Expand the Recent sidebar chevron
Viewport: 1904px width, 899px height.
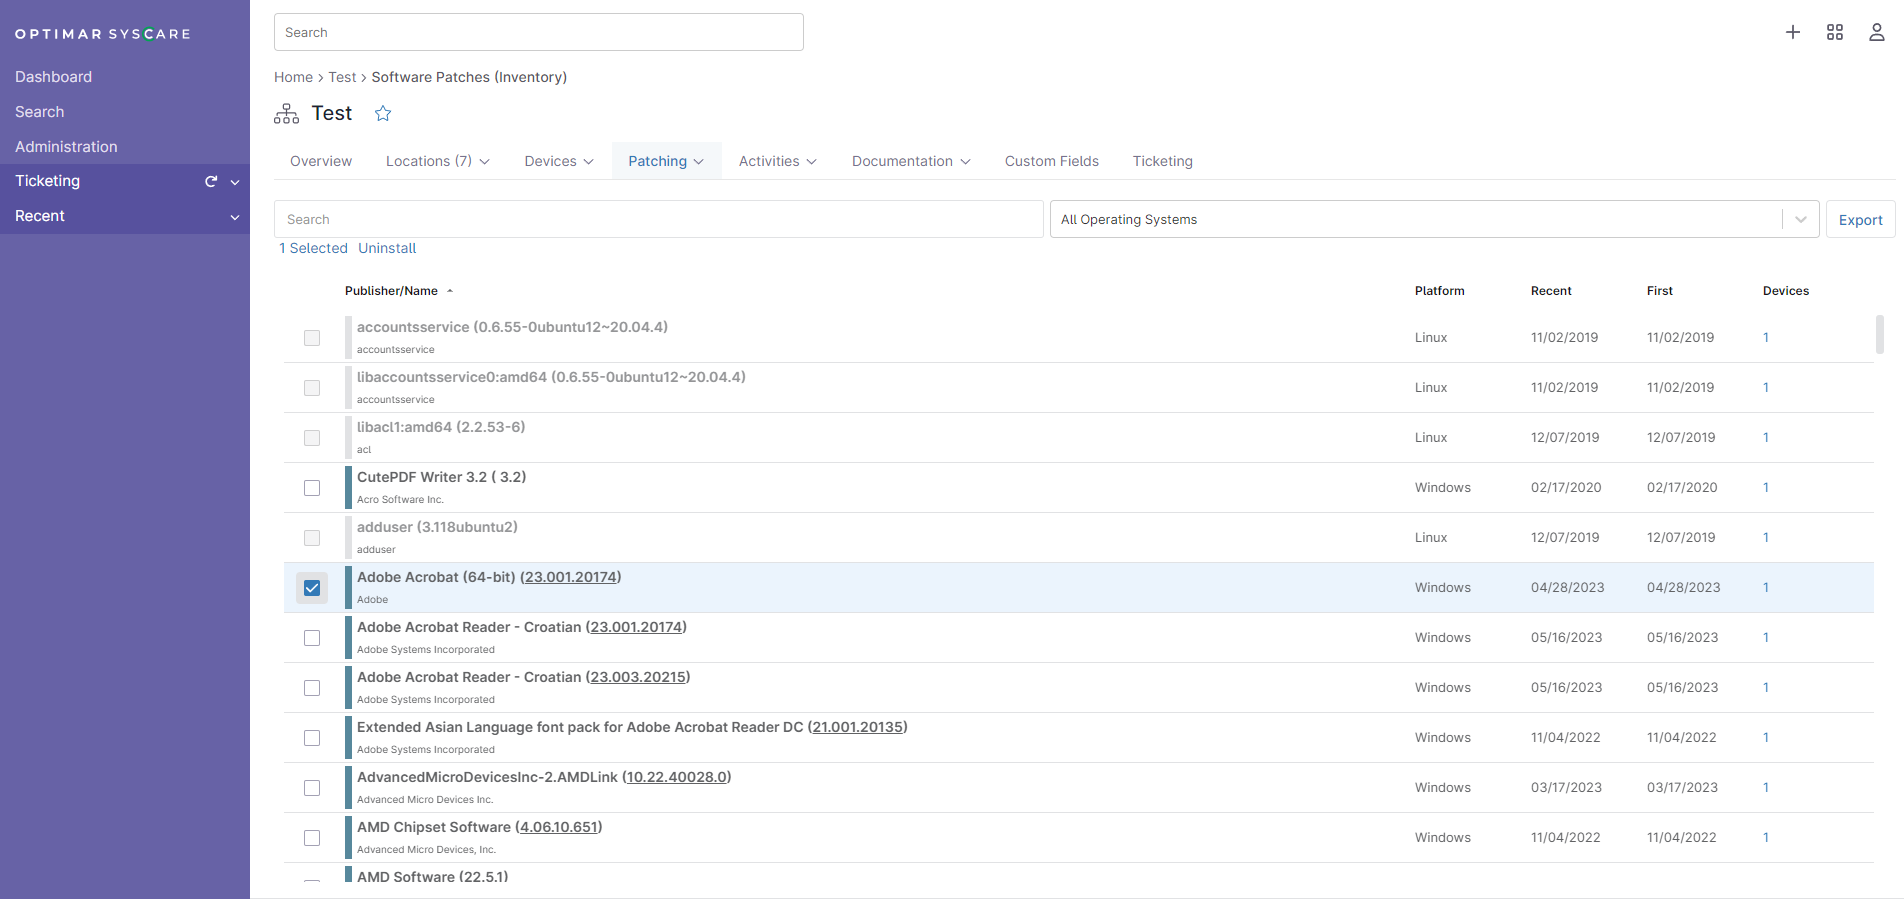click(x=235, y=217)
